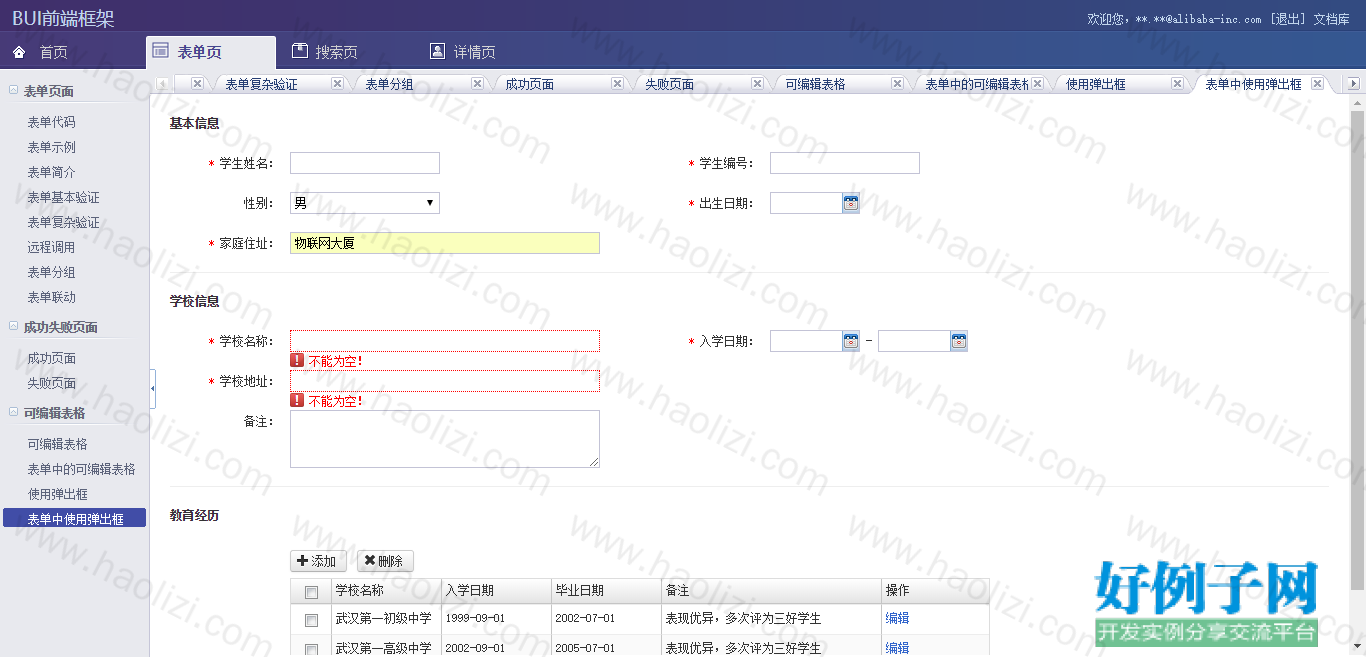The image size is (1366, 657).
Task: Close the 可编辑表格 tab
Action: tap(897, 84)
